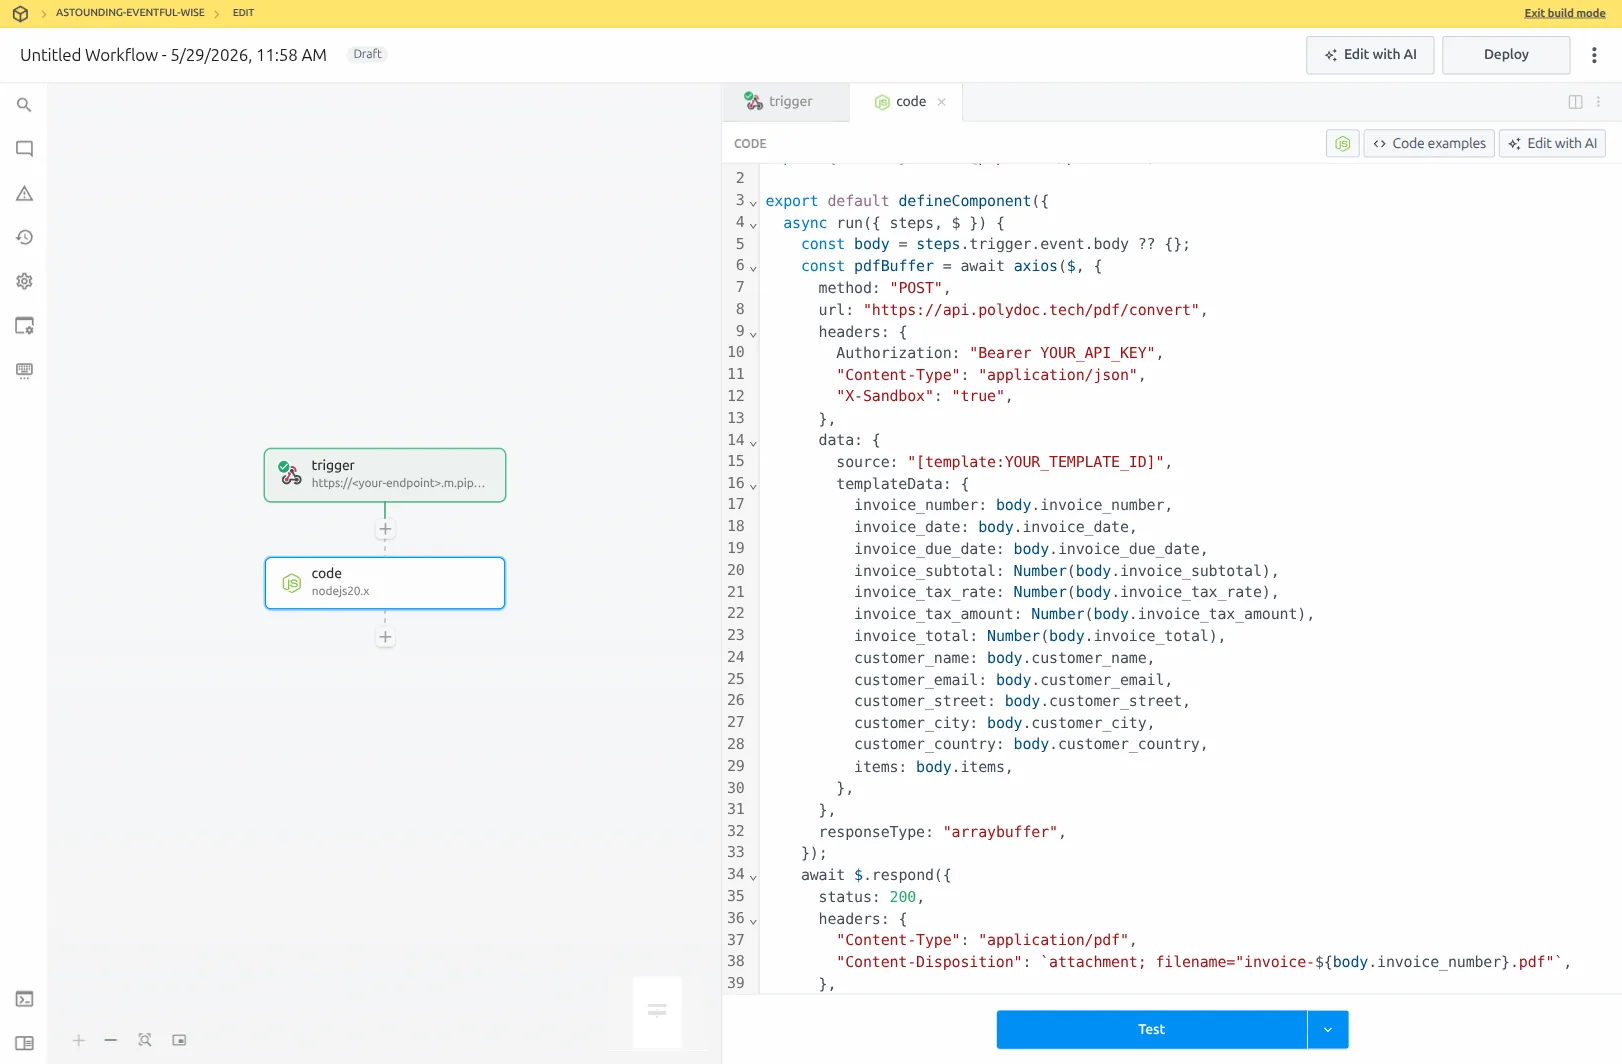Open Code examples

pos(1429,143)
